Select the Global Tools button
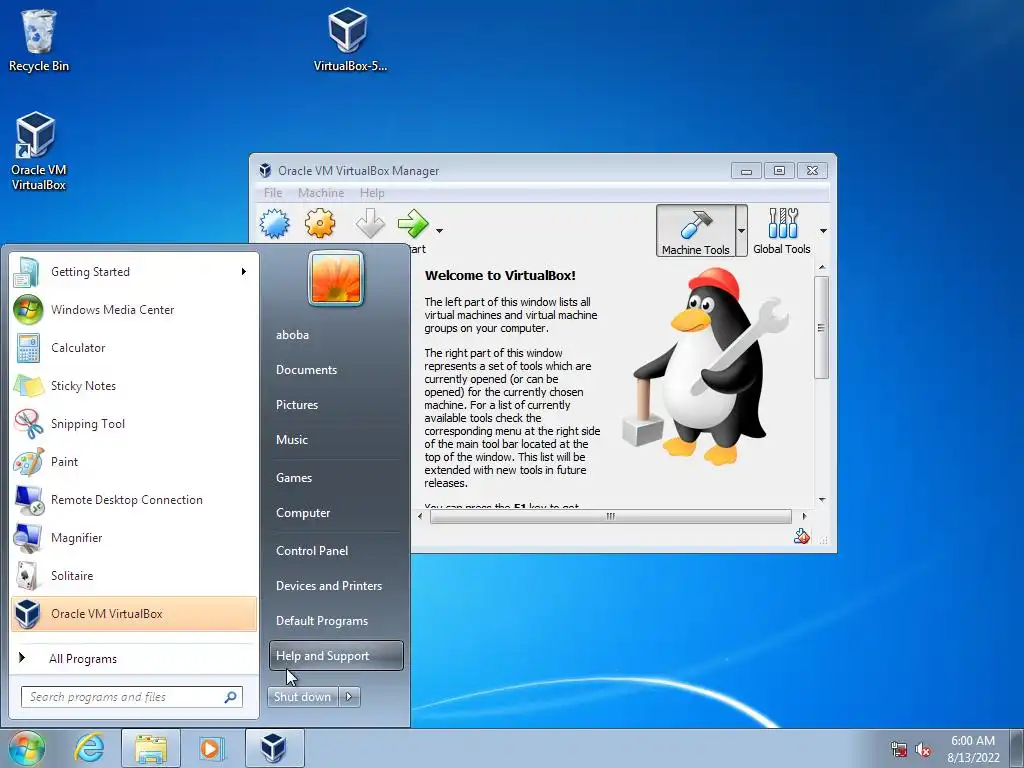Image resolution: width=1024 pixels, height=768 pixels. click(782, 231)
